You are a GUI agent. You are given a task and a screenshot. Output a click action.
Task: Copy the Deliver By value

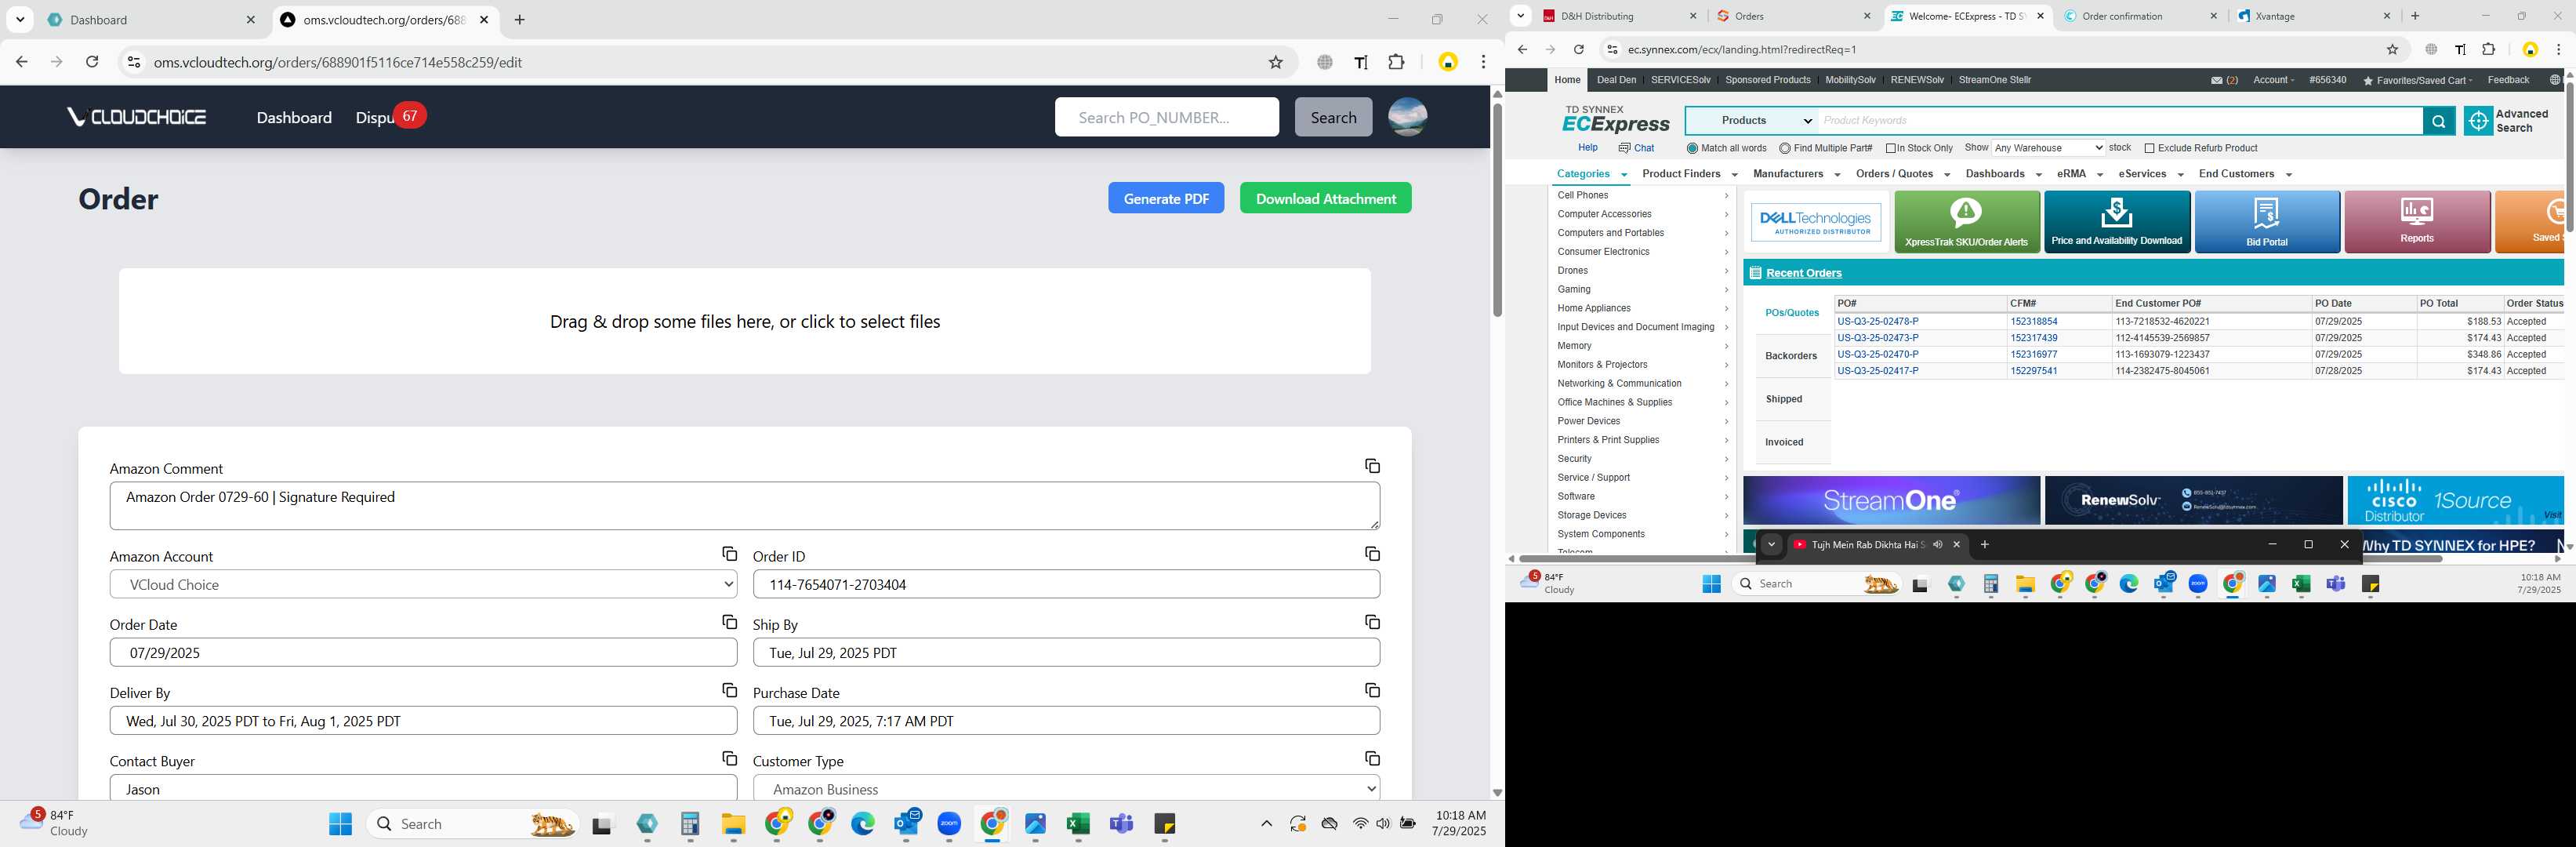click(729, 690)
